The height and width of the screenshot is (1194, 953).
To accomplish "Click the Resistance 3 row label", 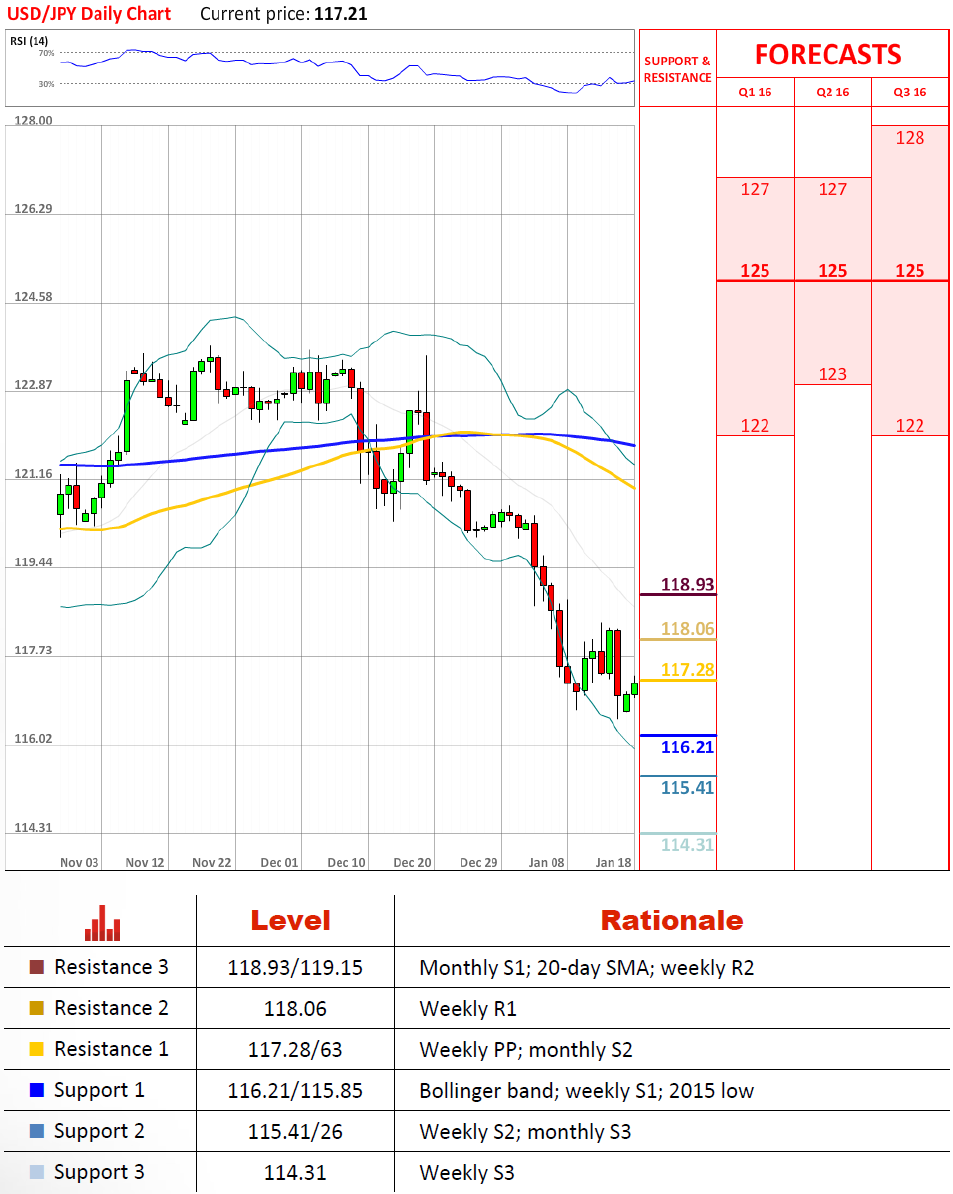I will point(111,967).
